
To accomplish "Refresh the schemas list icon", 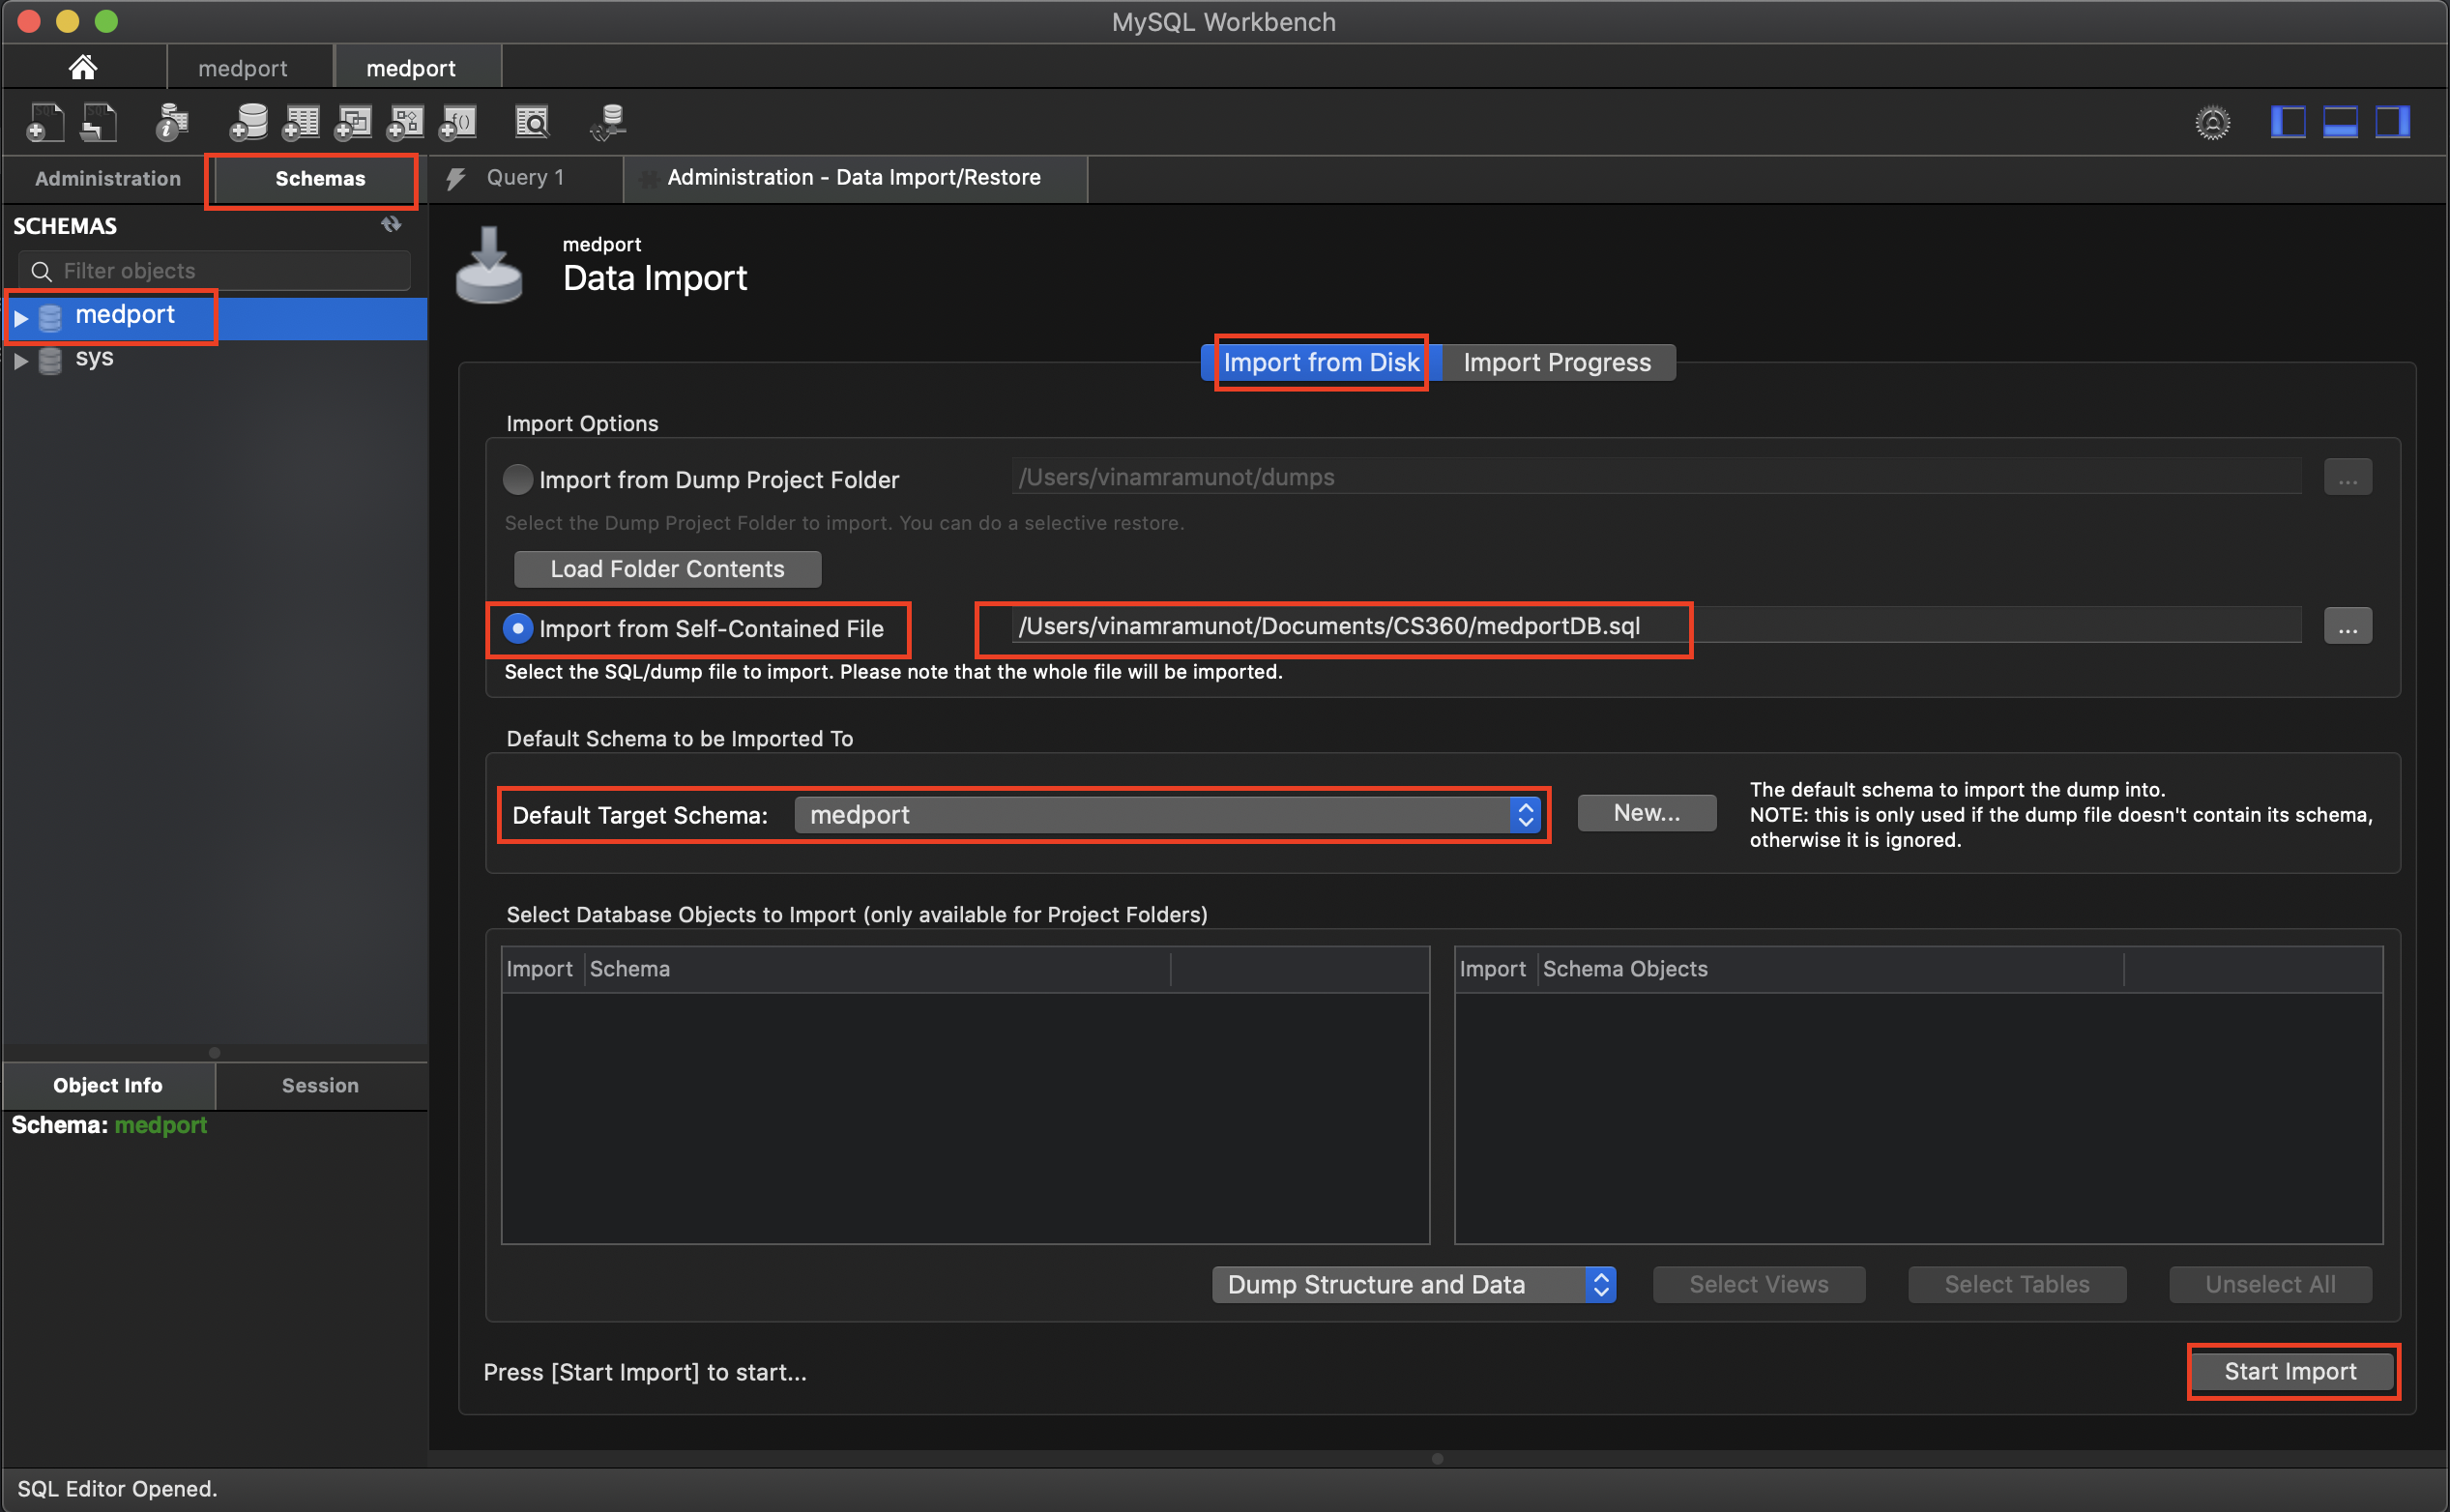I will point(391,225).
